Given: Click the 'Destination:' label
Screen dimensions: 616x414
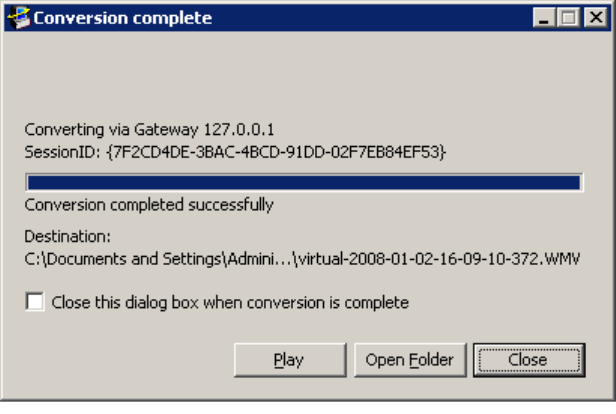Looking at the screenshot, I should 68,236.
